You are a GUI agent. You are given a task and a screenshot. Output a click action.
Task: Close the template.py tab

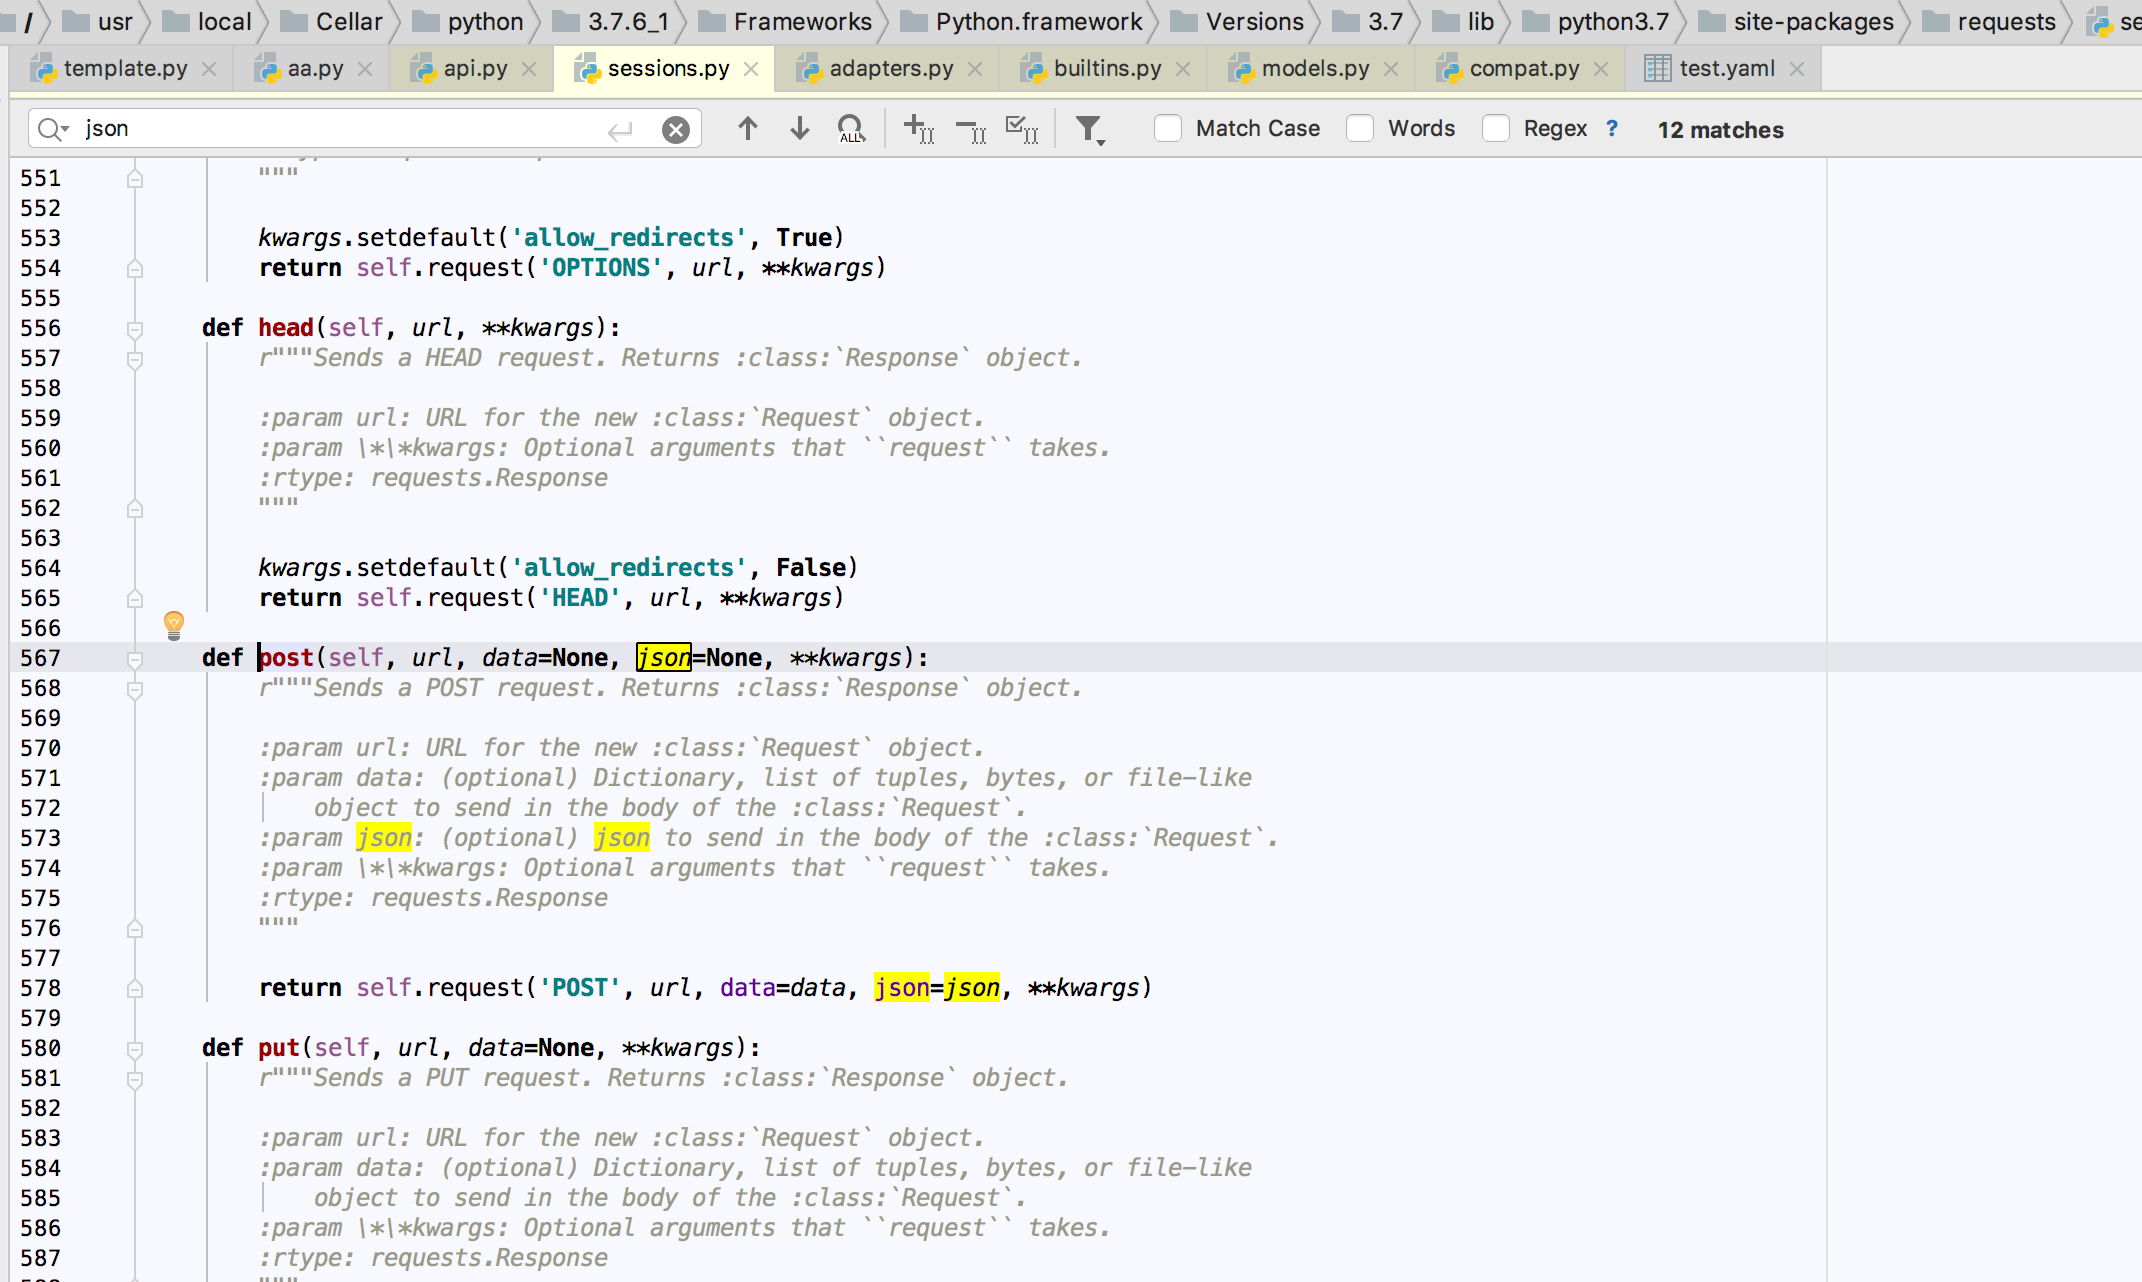[x=209, y=69]
